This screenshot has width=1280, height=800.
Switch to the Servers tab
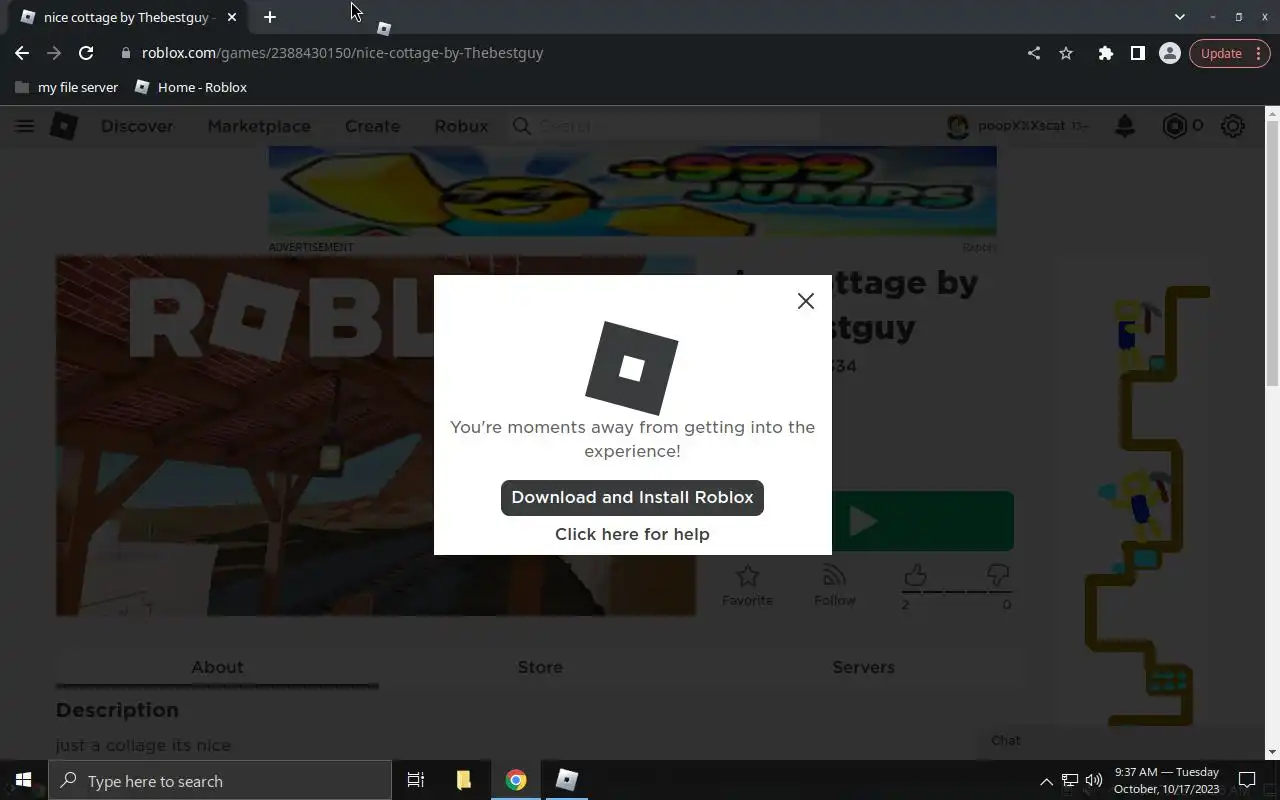863,667
